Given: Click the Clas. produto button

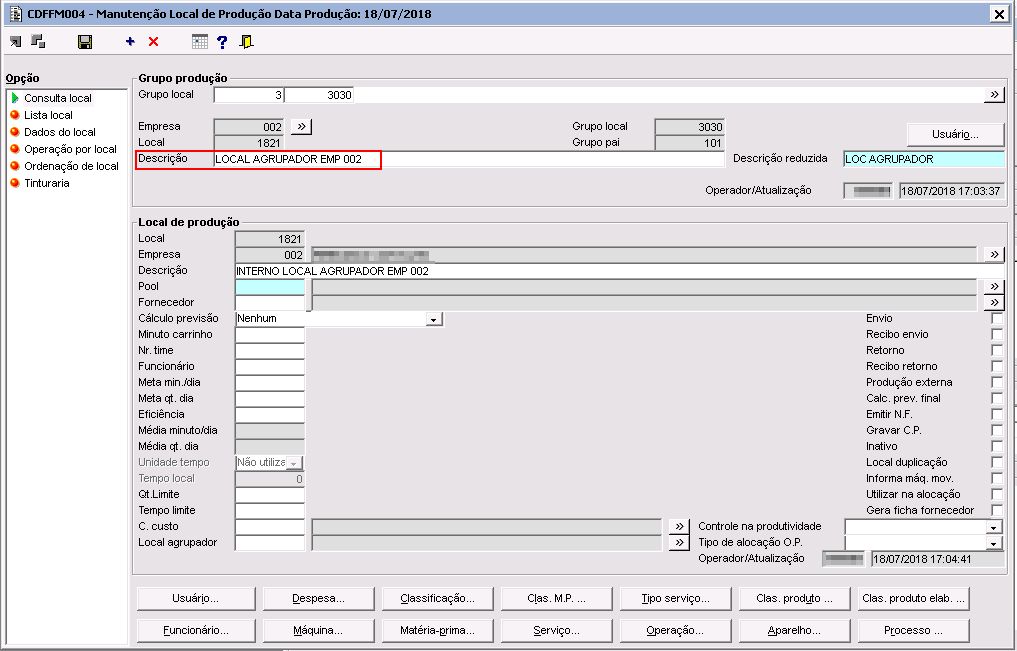Looking at the screenshot, I should 794,598.
